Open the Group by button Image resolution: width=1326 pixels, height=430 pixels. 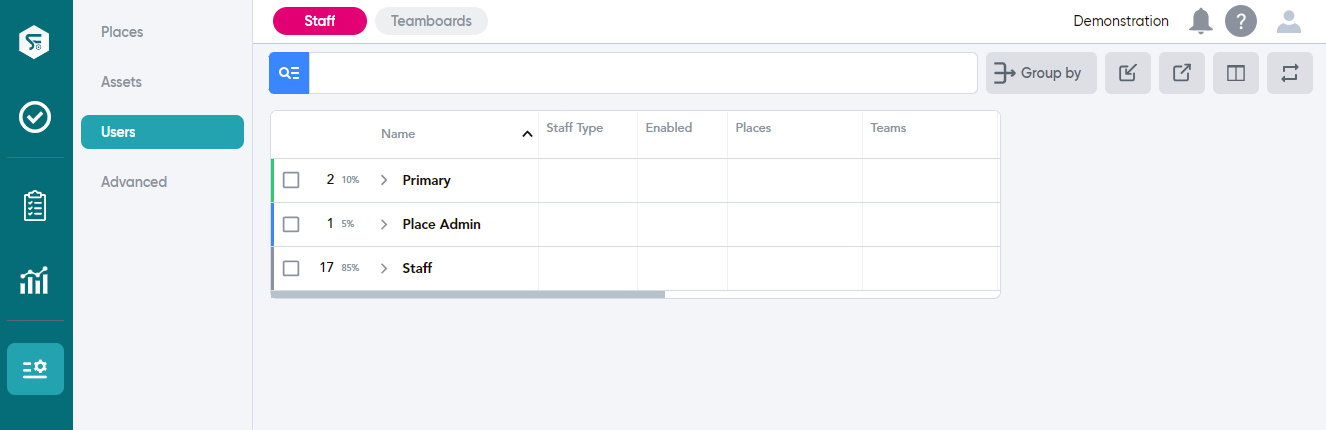tap(1041, 73)
